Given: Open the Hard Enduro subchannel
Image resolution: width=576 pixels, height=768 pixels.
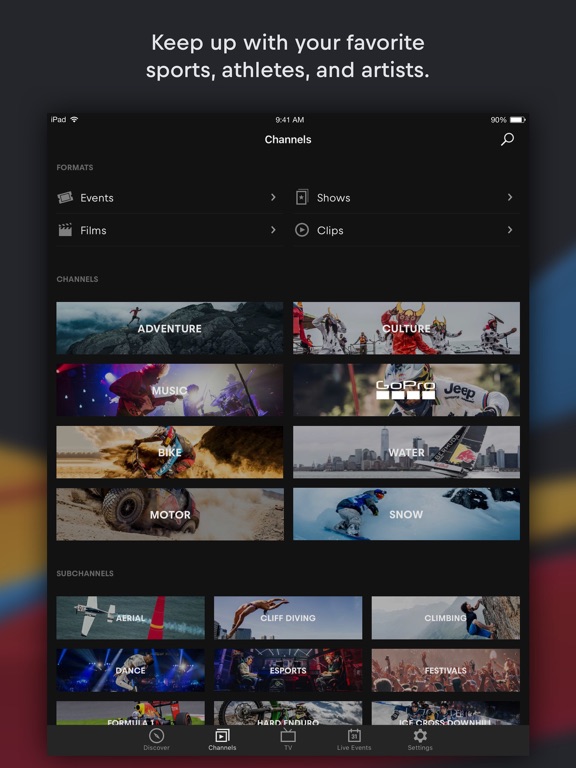Looking at the screenshot, I should point(288,713).
